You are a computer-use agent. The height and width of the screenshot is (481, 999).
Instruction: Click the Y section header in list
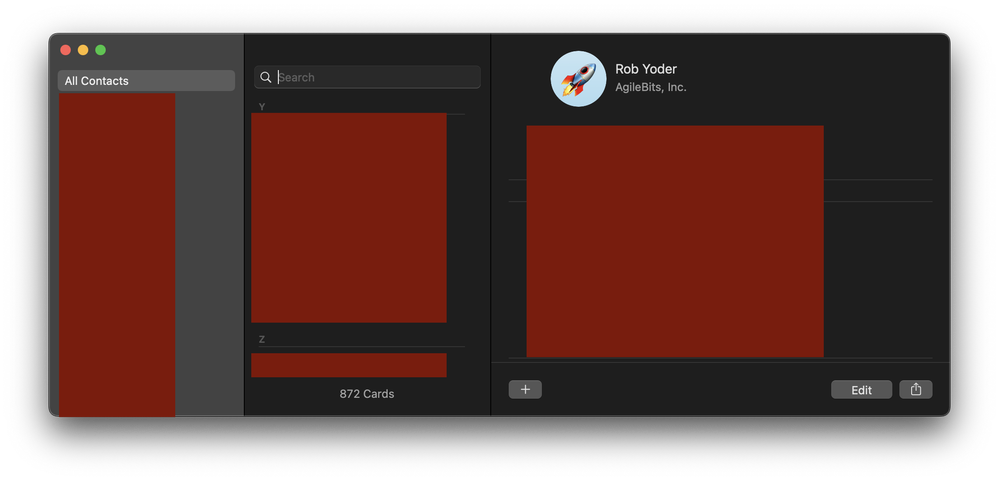click(262, 107)
